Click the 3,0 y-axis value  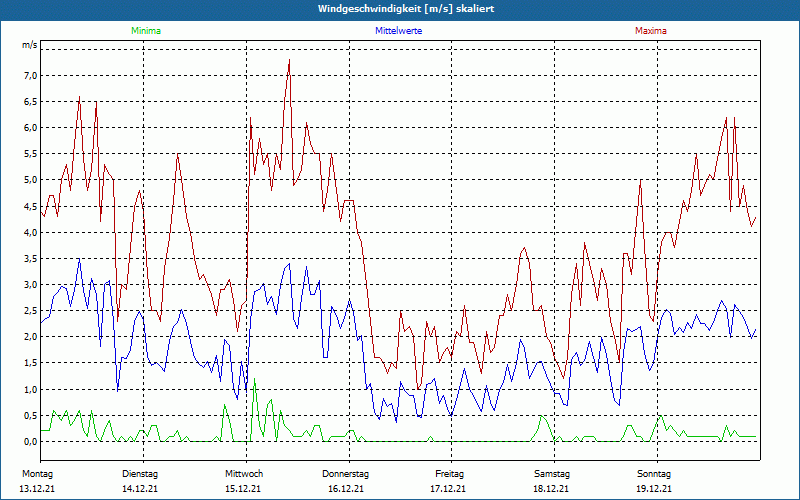[x=31, y=284]
